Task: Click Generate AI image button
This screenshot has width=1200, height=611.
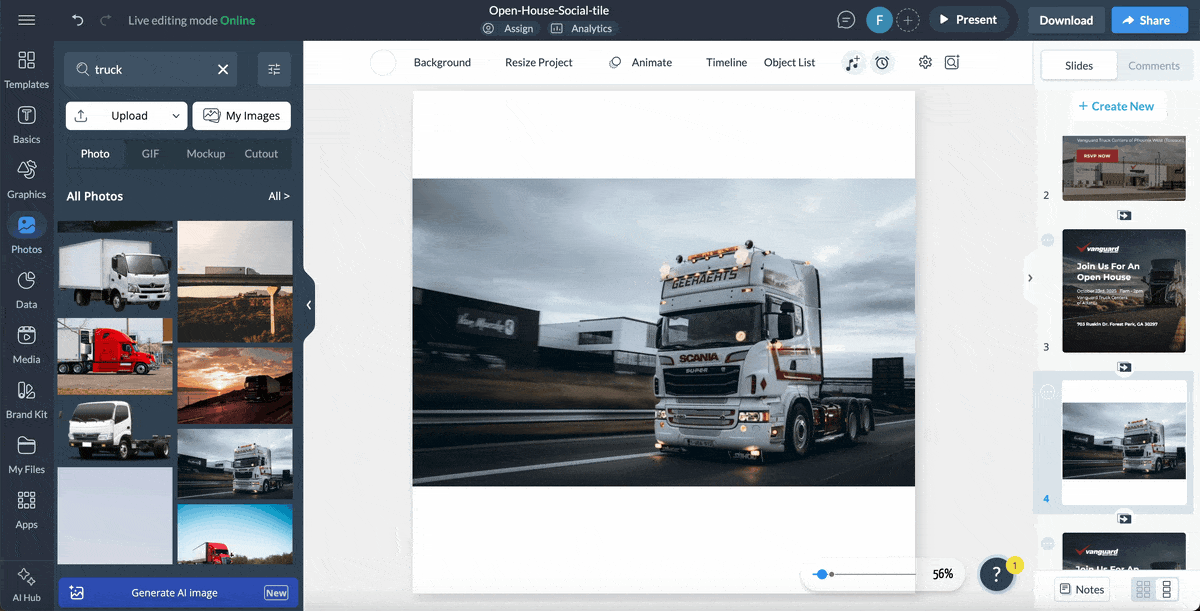Action: (178, 593)
